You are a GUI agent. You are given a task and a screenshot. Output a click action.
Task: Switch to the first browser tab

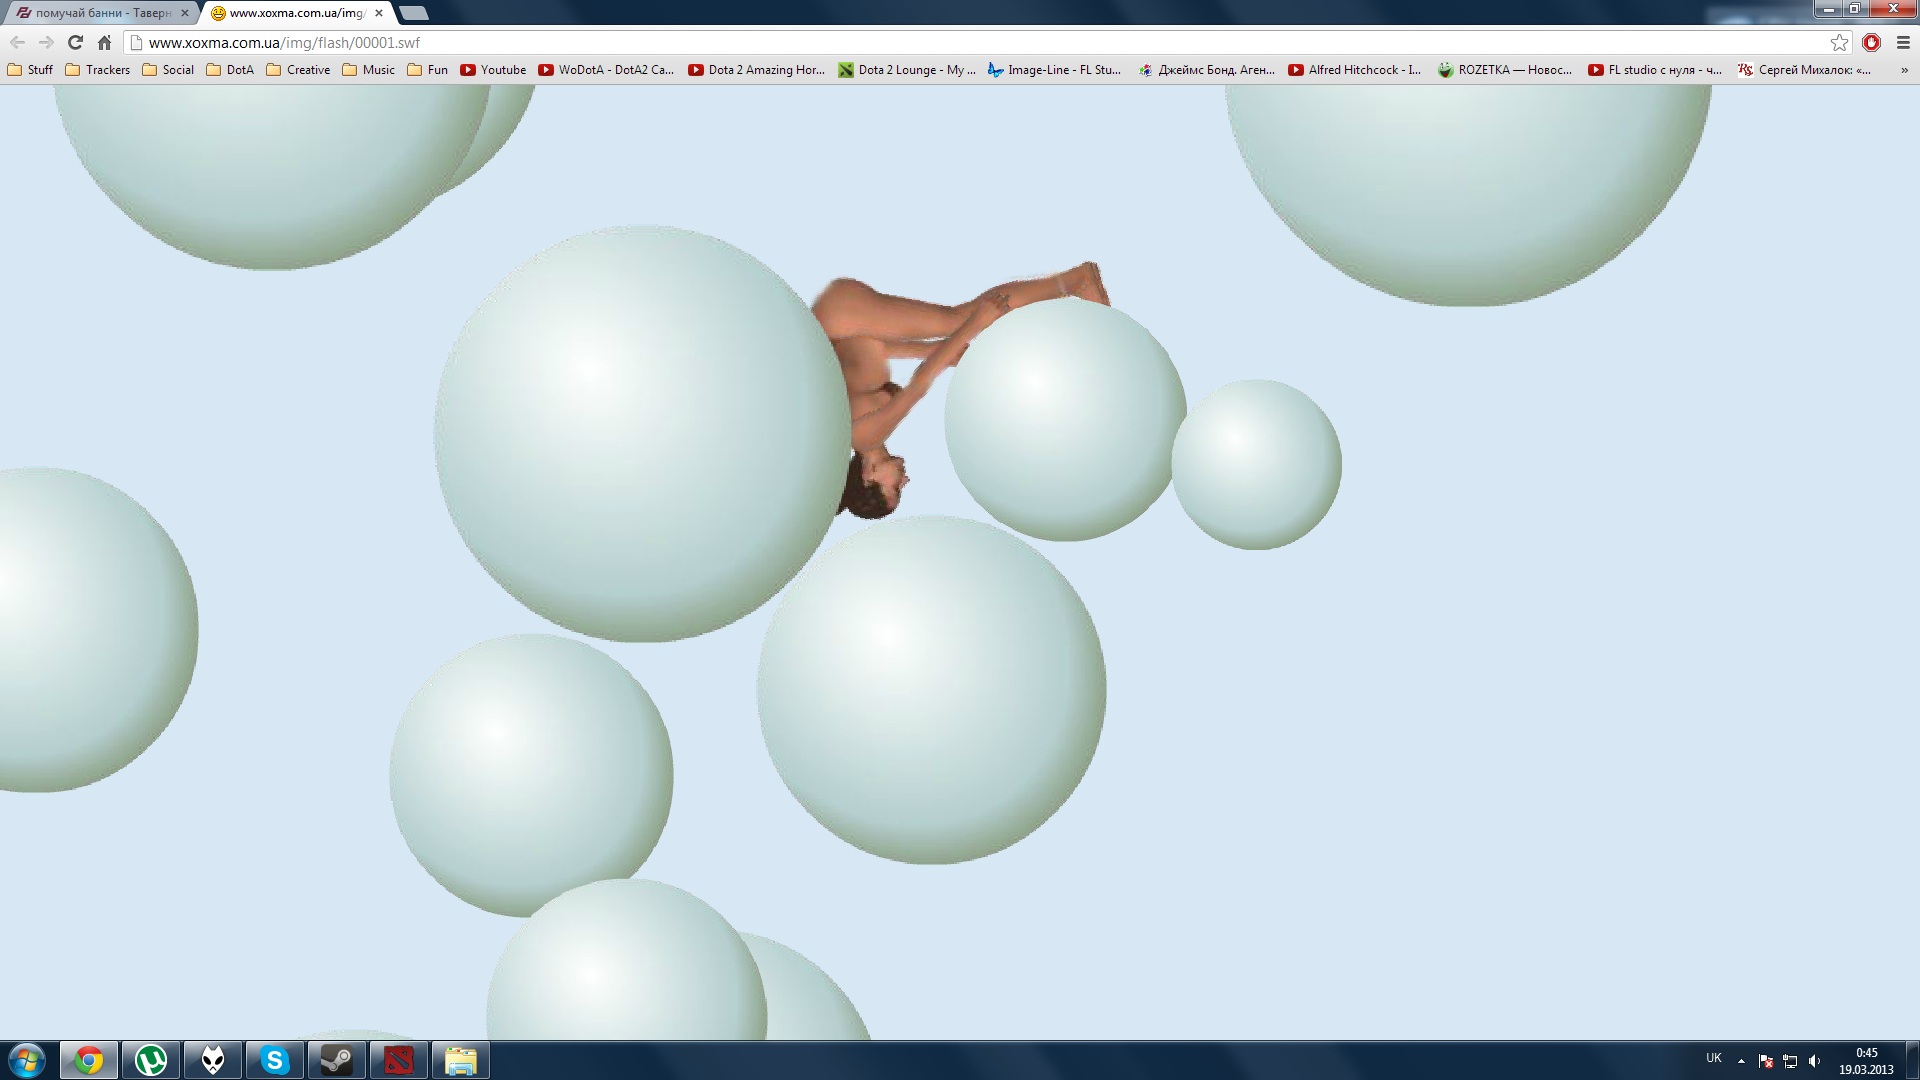(x=100, y=13)
